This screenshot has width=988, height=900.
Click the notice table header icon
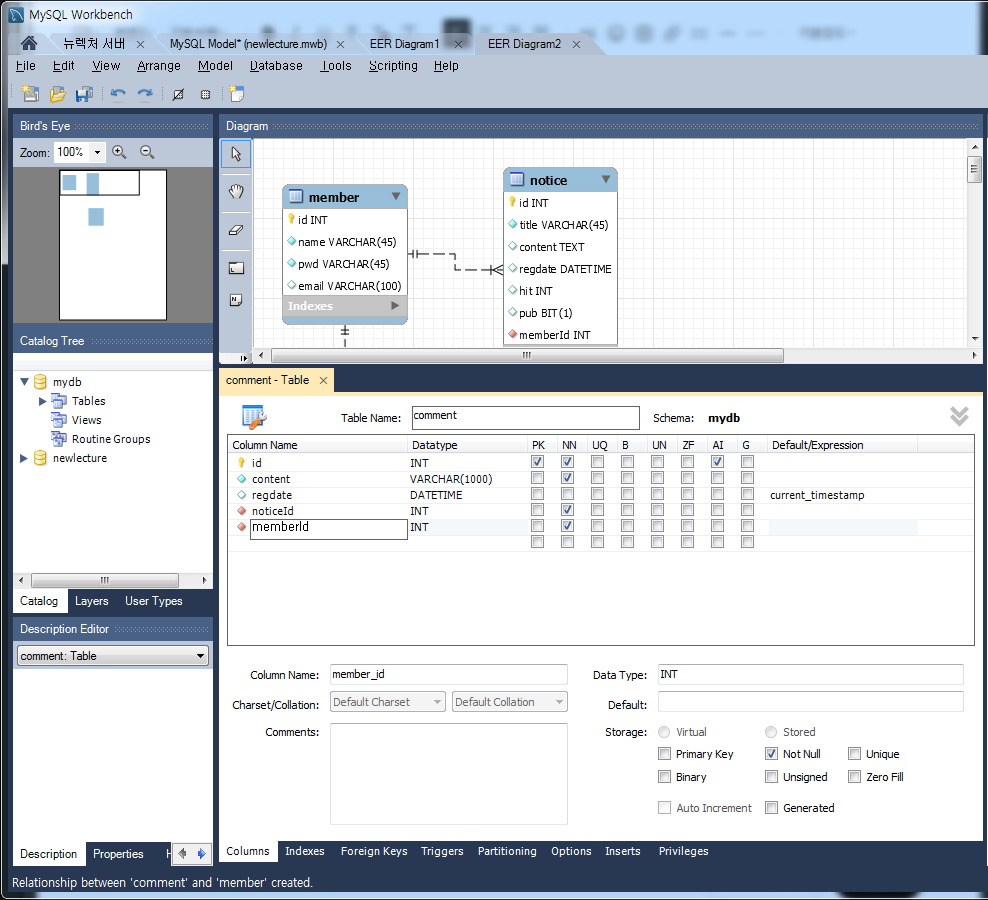[x=517, y=180]
